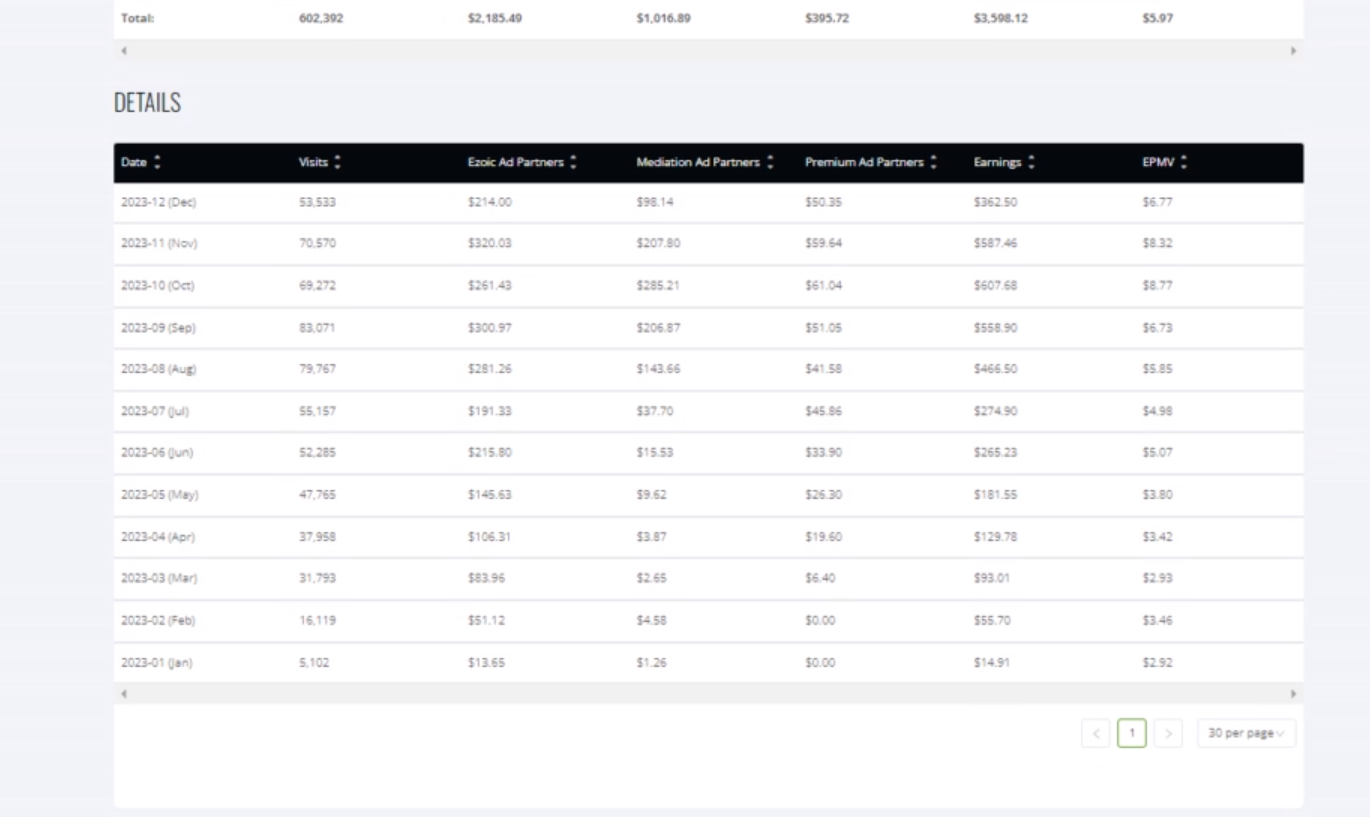Click November earnings value $587.46
Screen dimensions: 1370x817
coord(995,244)
